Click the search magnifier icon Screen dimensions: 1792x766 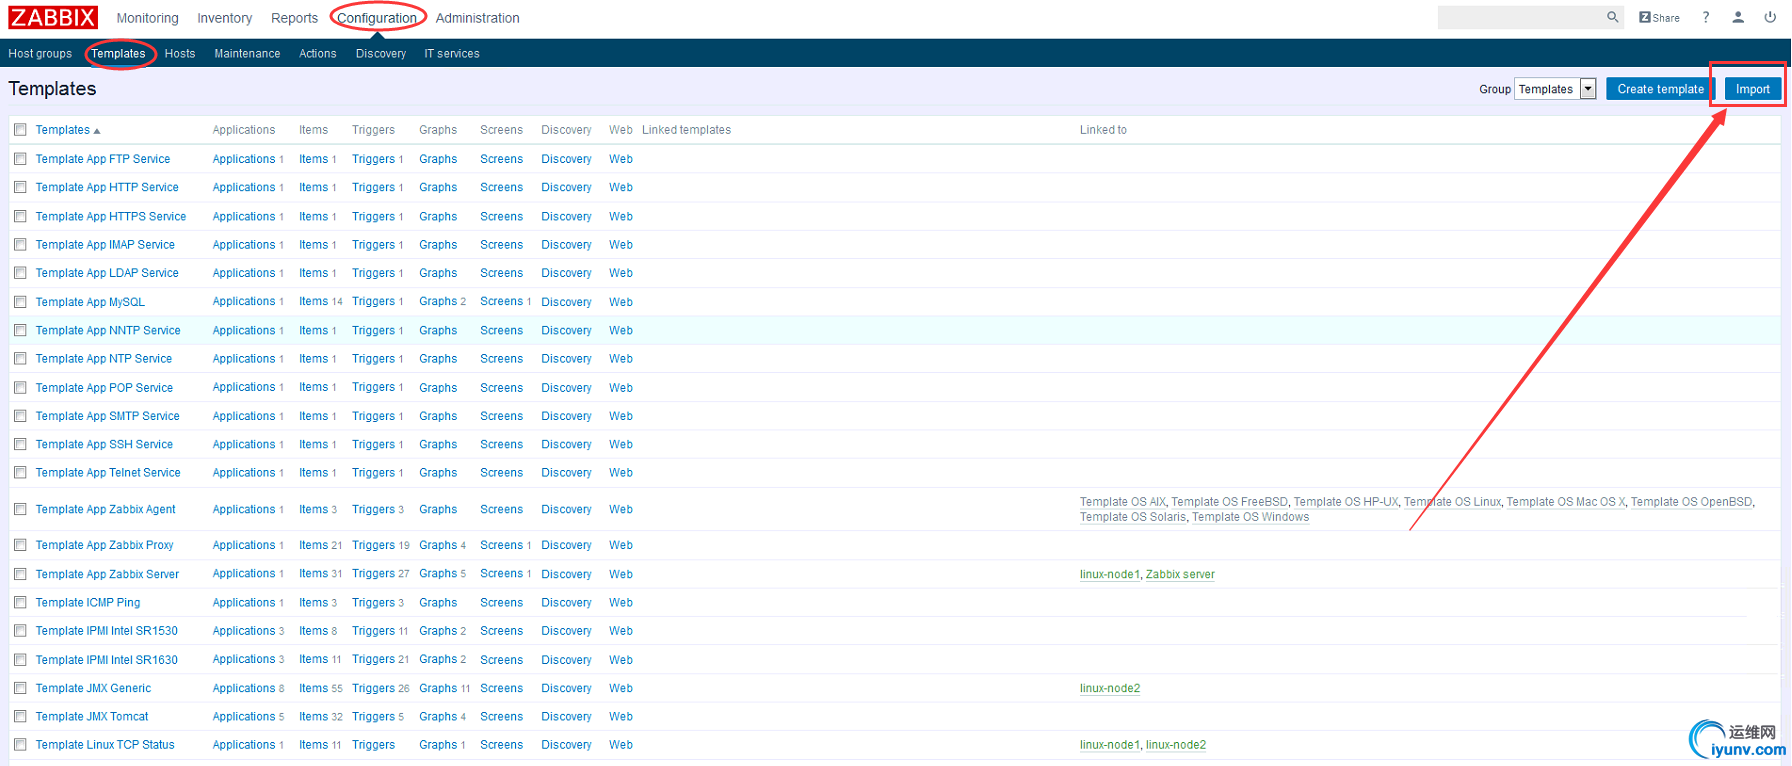point(1612,17)
